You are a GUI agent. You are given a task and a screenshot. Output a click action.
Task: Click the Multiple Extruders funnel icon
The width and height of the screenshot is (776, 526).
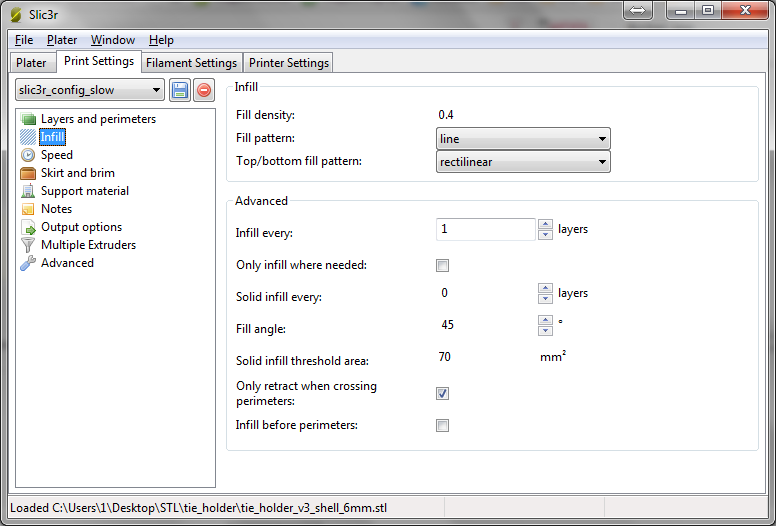coord(28,245)
